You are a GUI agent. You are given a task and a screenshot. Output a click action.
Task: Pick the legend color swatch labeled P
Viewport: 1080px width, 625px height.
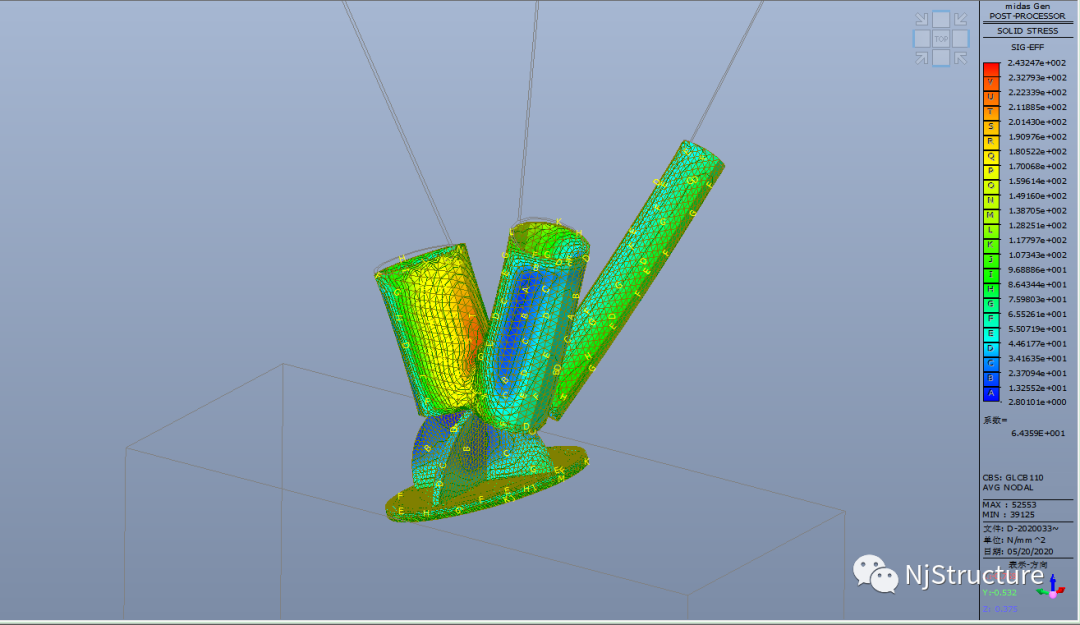click(x=991, y=172)
